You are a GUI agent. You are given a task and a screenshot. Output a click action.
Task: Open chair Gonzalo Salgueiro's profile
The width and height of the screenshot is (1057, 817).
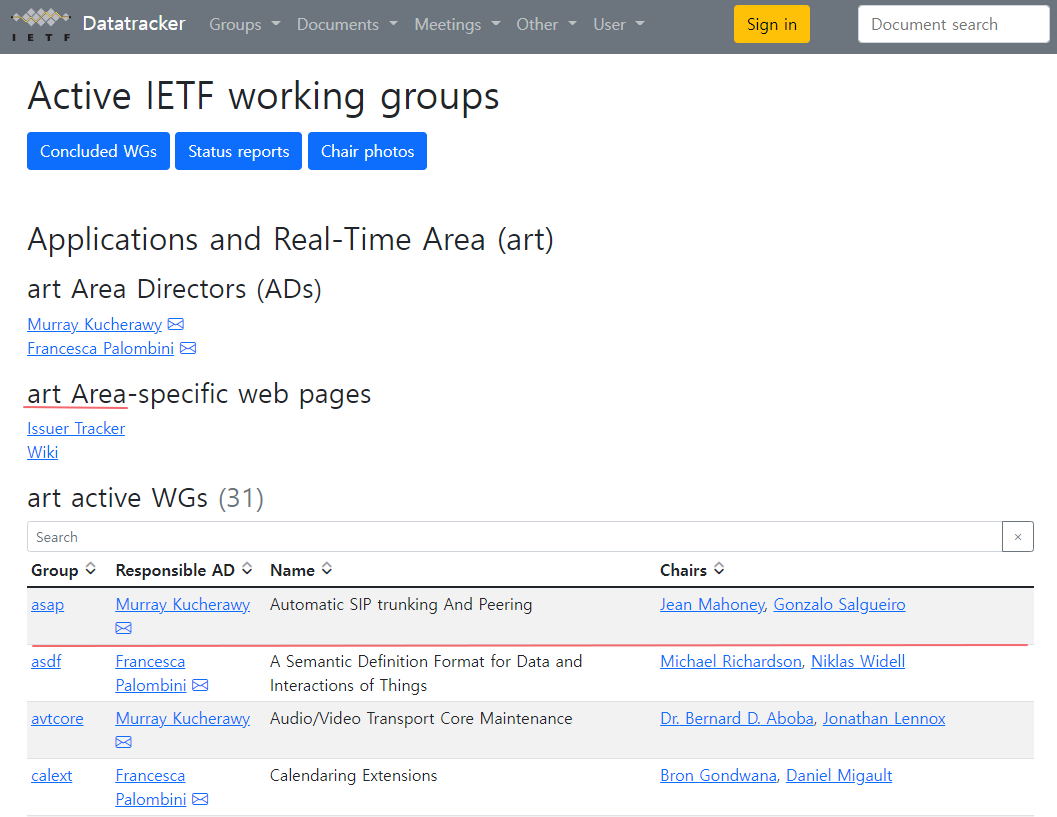pyautogui.click(x=839, y=605)
